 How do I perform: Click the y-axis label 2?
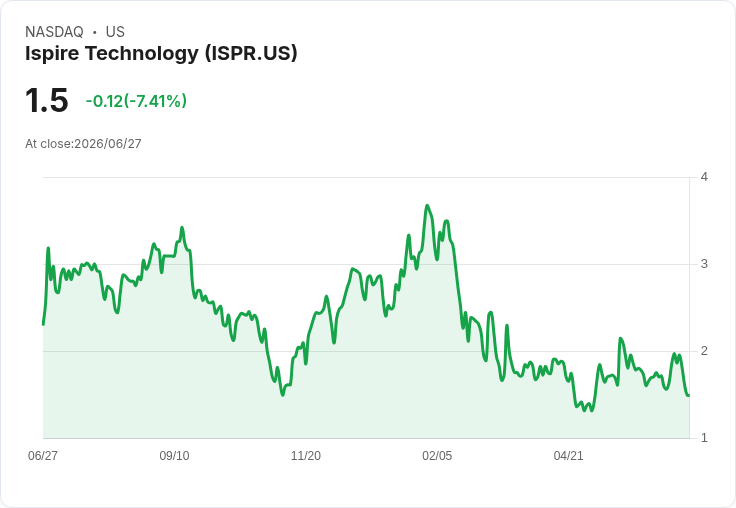pyautogui.click(x=704, y=351)
